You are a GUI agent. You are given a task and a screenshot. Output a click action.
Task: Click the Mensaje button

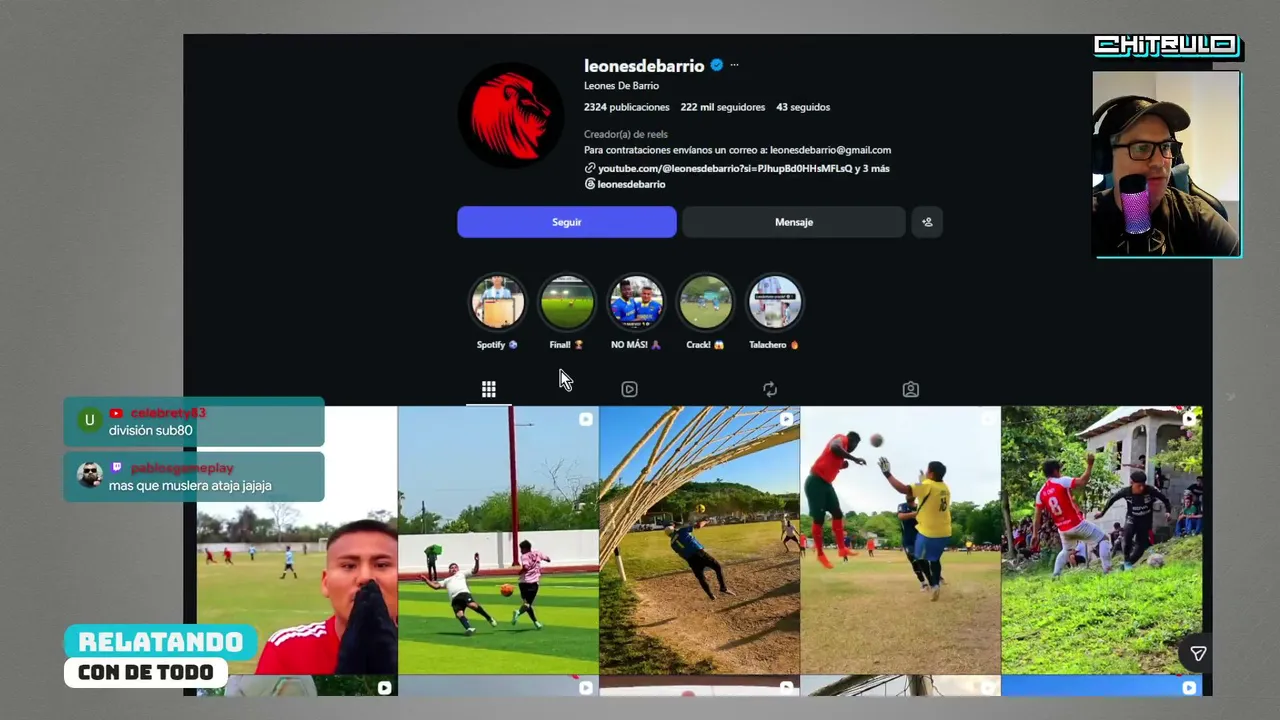click(794, 222)
